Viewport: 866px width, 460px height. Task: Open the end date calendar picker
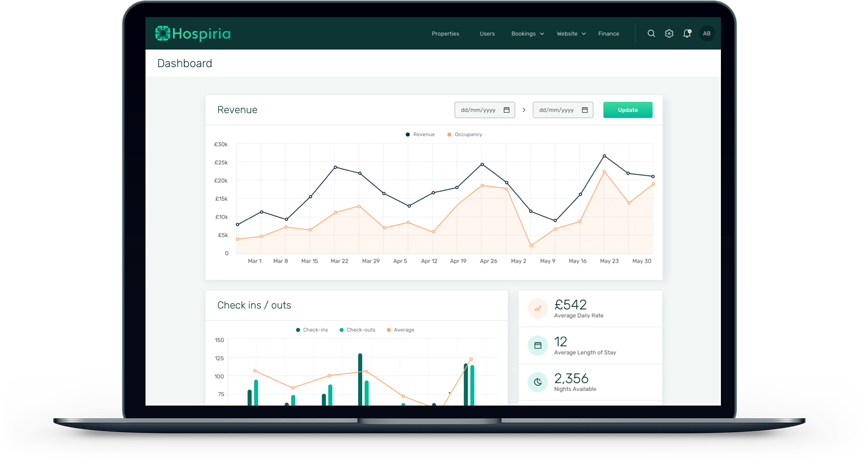[x=585, y=110]
